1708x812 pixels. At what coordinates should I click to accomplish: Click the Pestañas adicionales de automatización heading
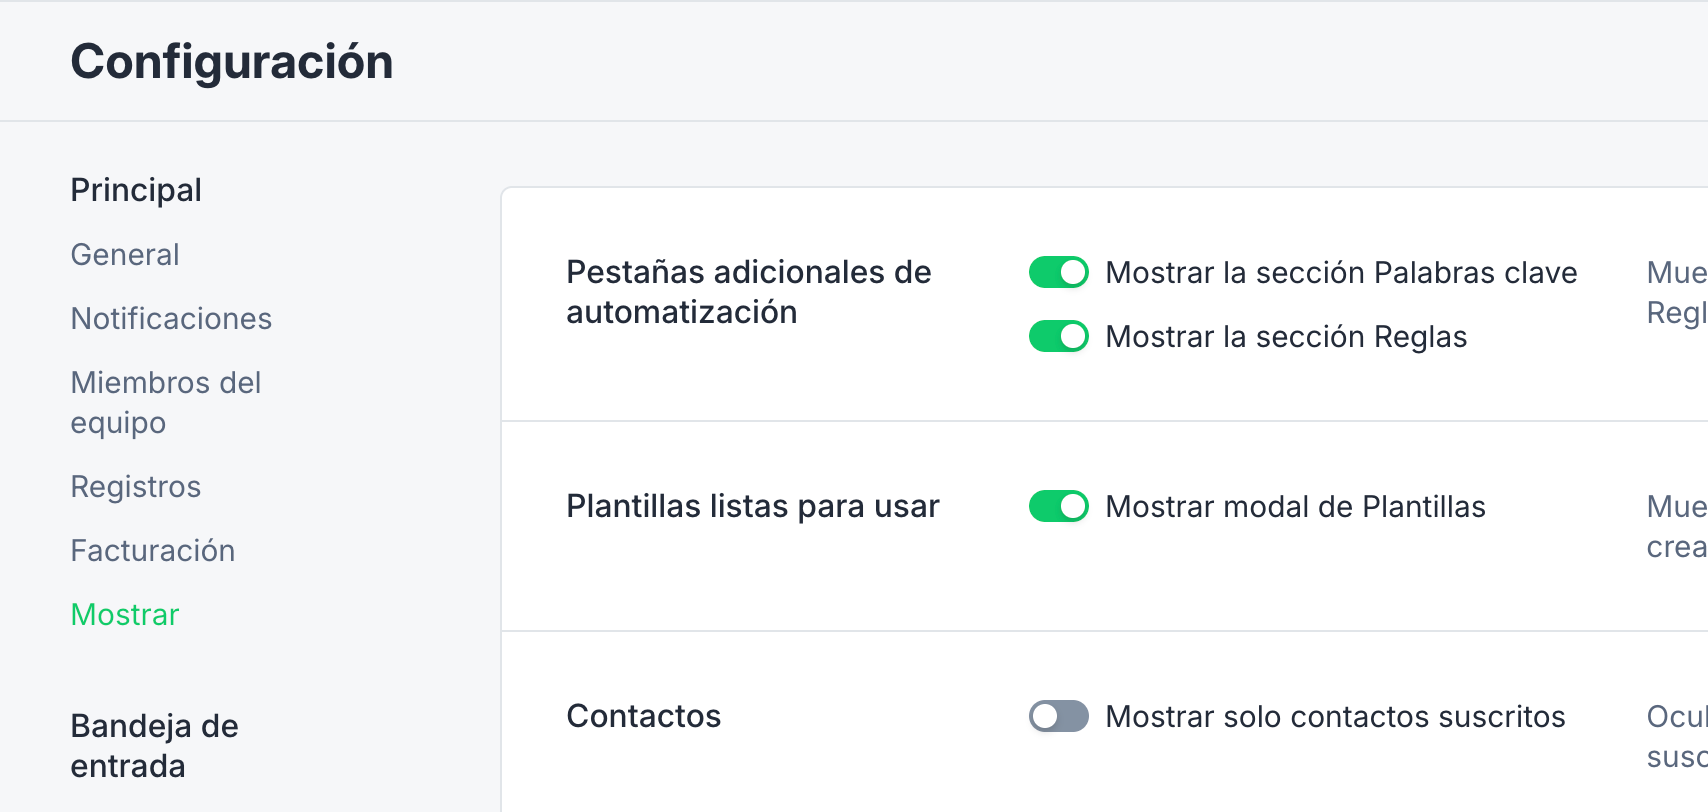749,292
